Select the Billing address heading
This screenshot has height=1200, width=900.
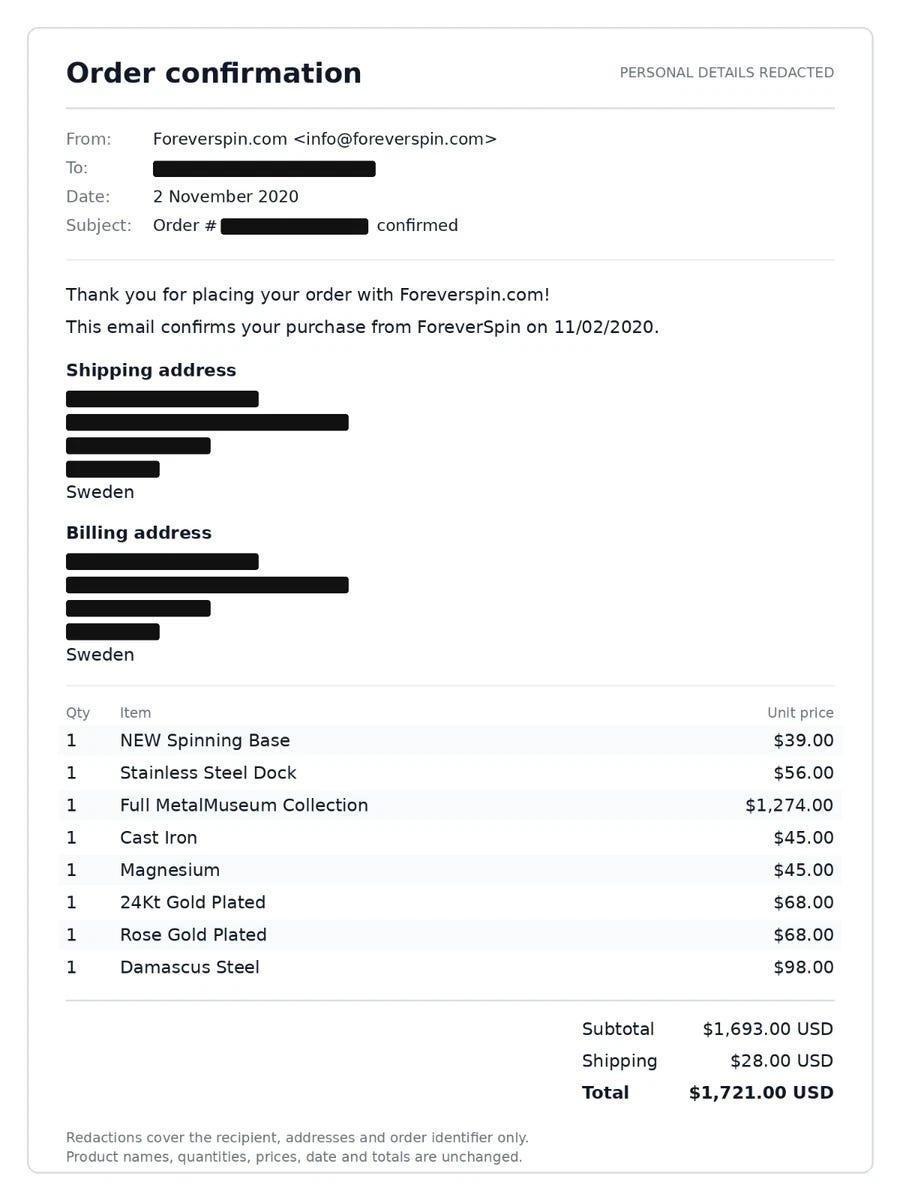pyautogui.click(x=139, y=533)
